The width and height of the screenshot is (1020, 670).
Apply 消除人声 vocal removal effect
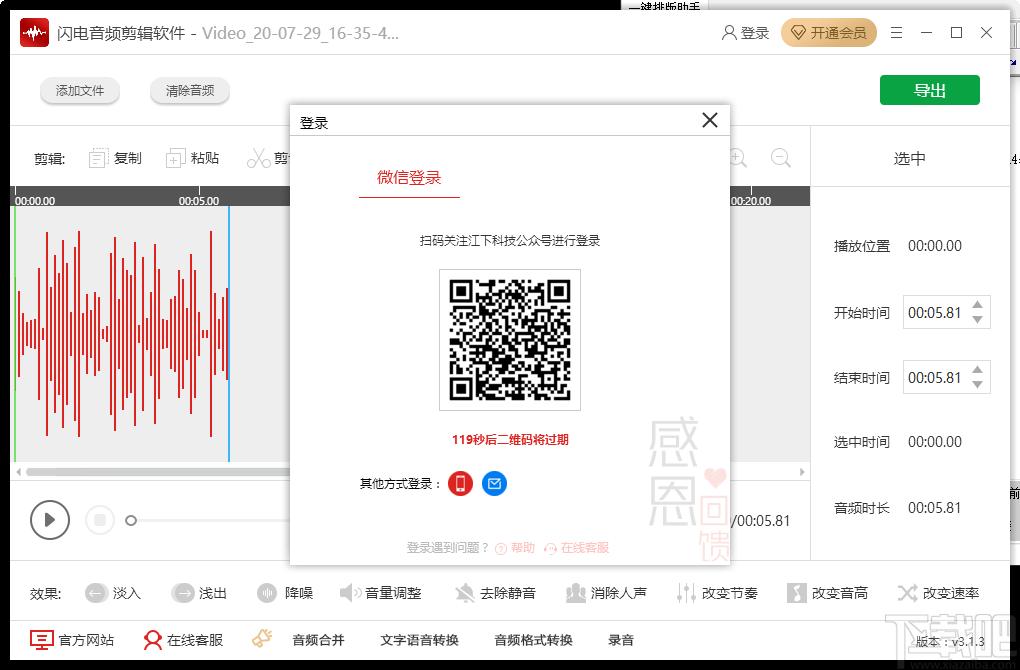[606, 593]
